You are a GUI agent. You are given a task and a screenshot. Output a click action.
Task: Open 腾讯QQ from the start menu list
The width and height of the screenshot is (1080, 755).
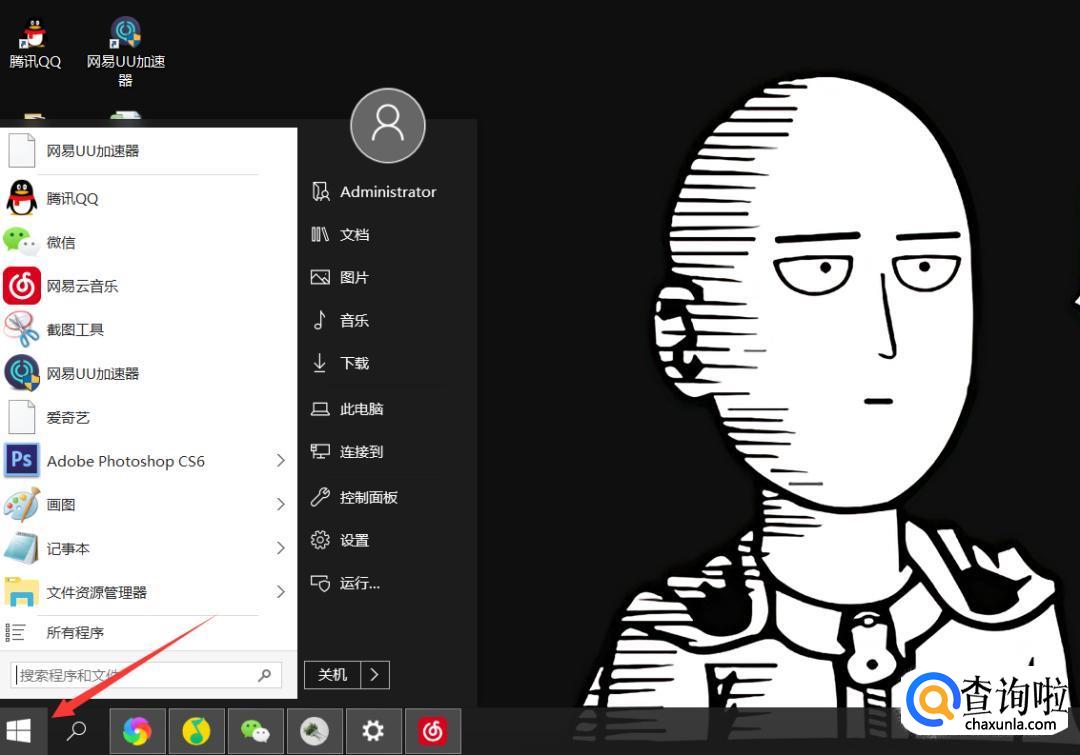pos(72,198)
